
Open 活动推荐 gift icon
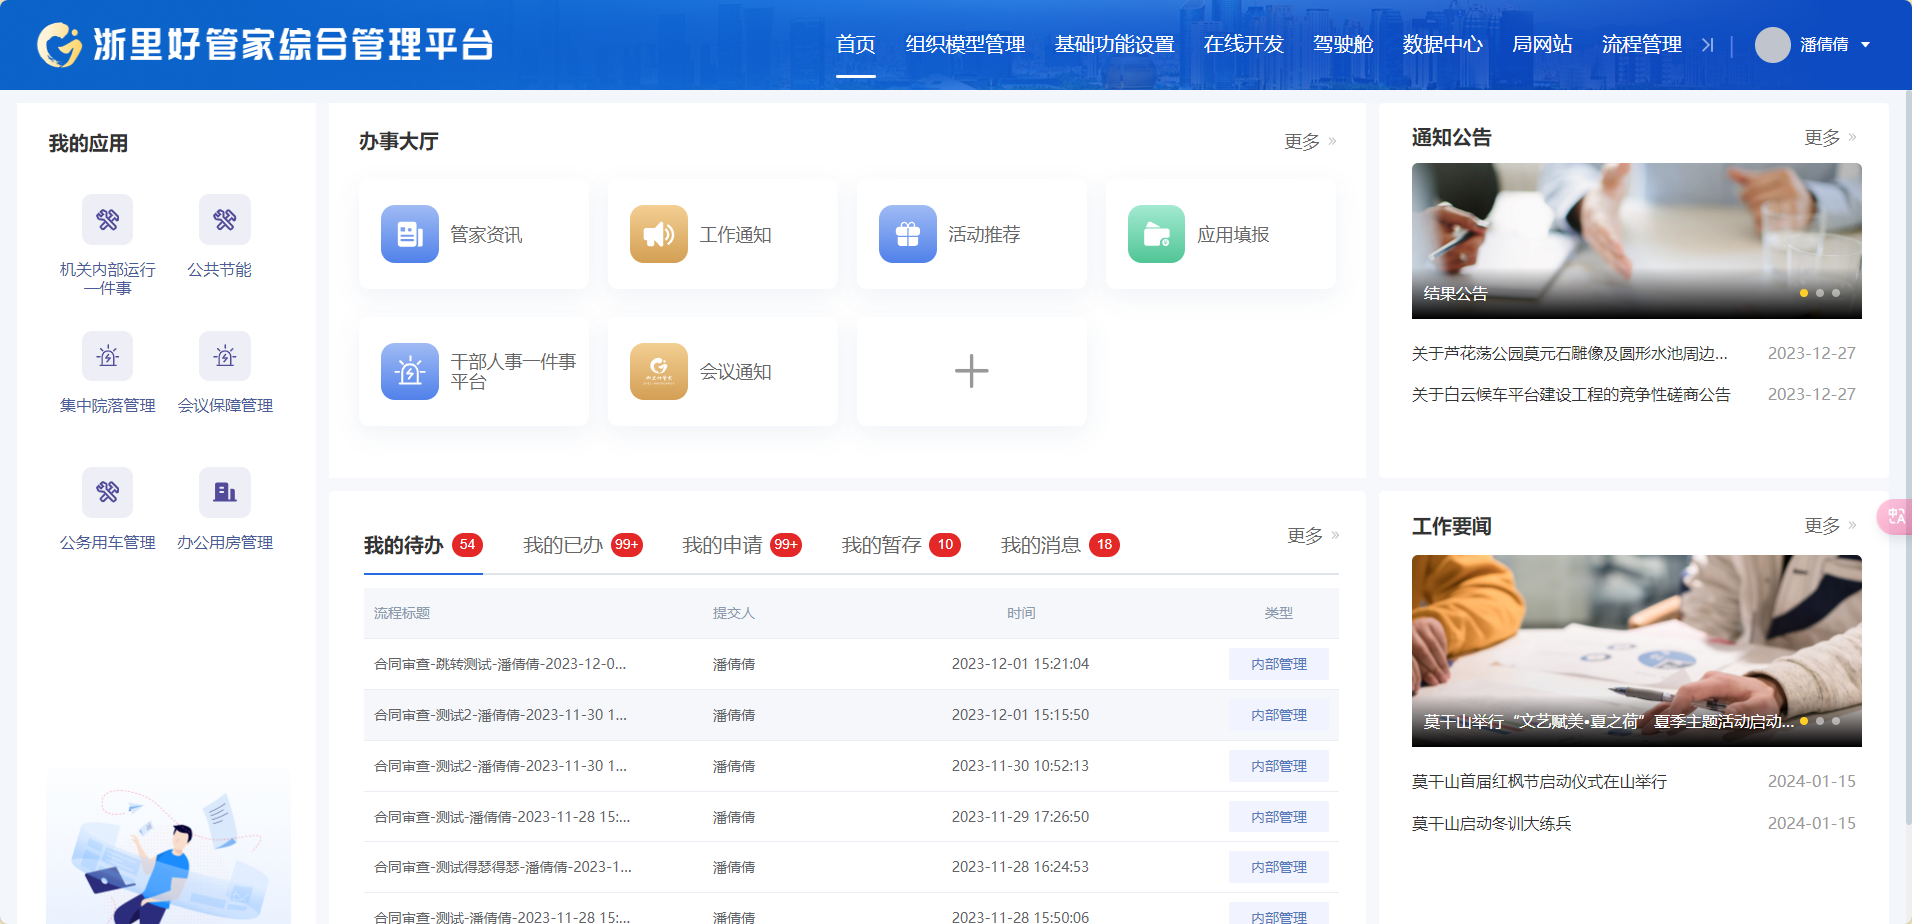coord(908,234)
